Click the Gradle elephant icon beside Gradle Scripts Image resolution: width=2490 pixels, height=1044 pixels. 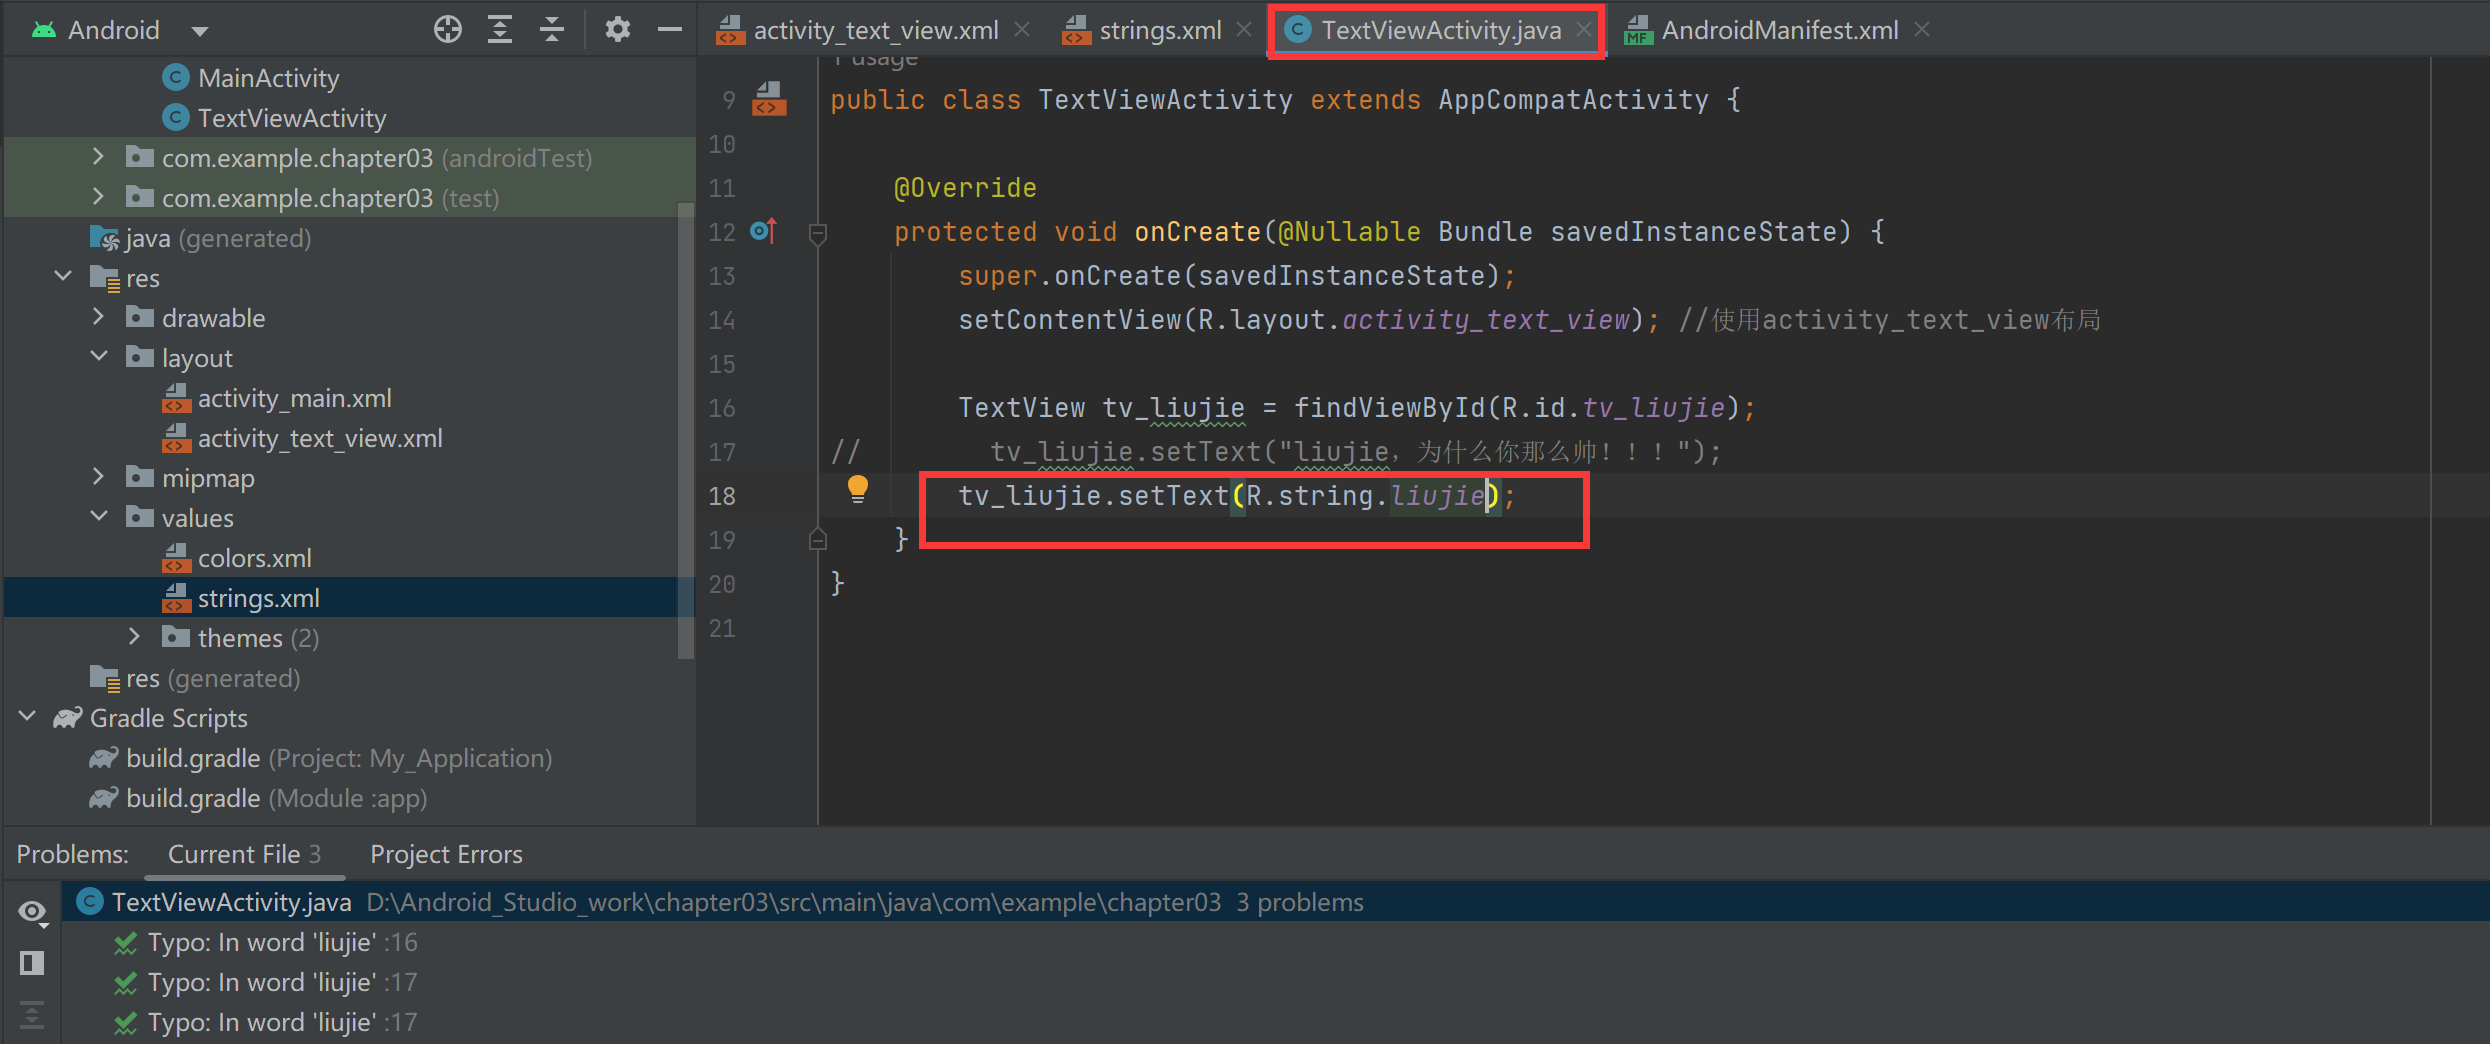68,718
